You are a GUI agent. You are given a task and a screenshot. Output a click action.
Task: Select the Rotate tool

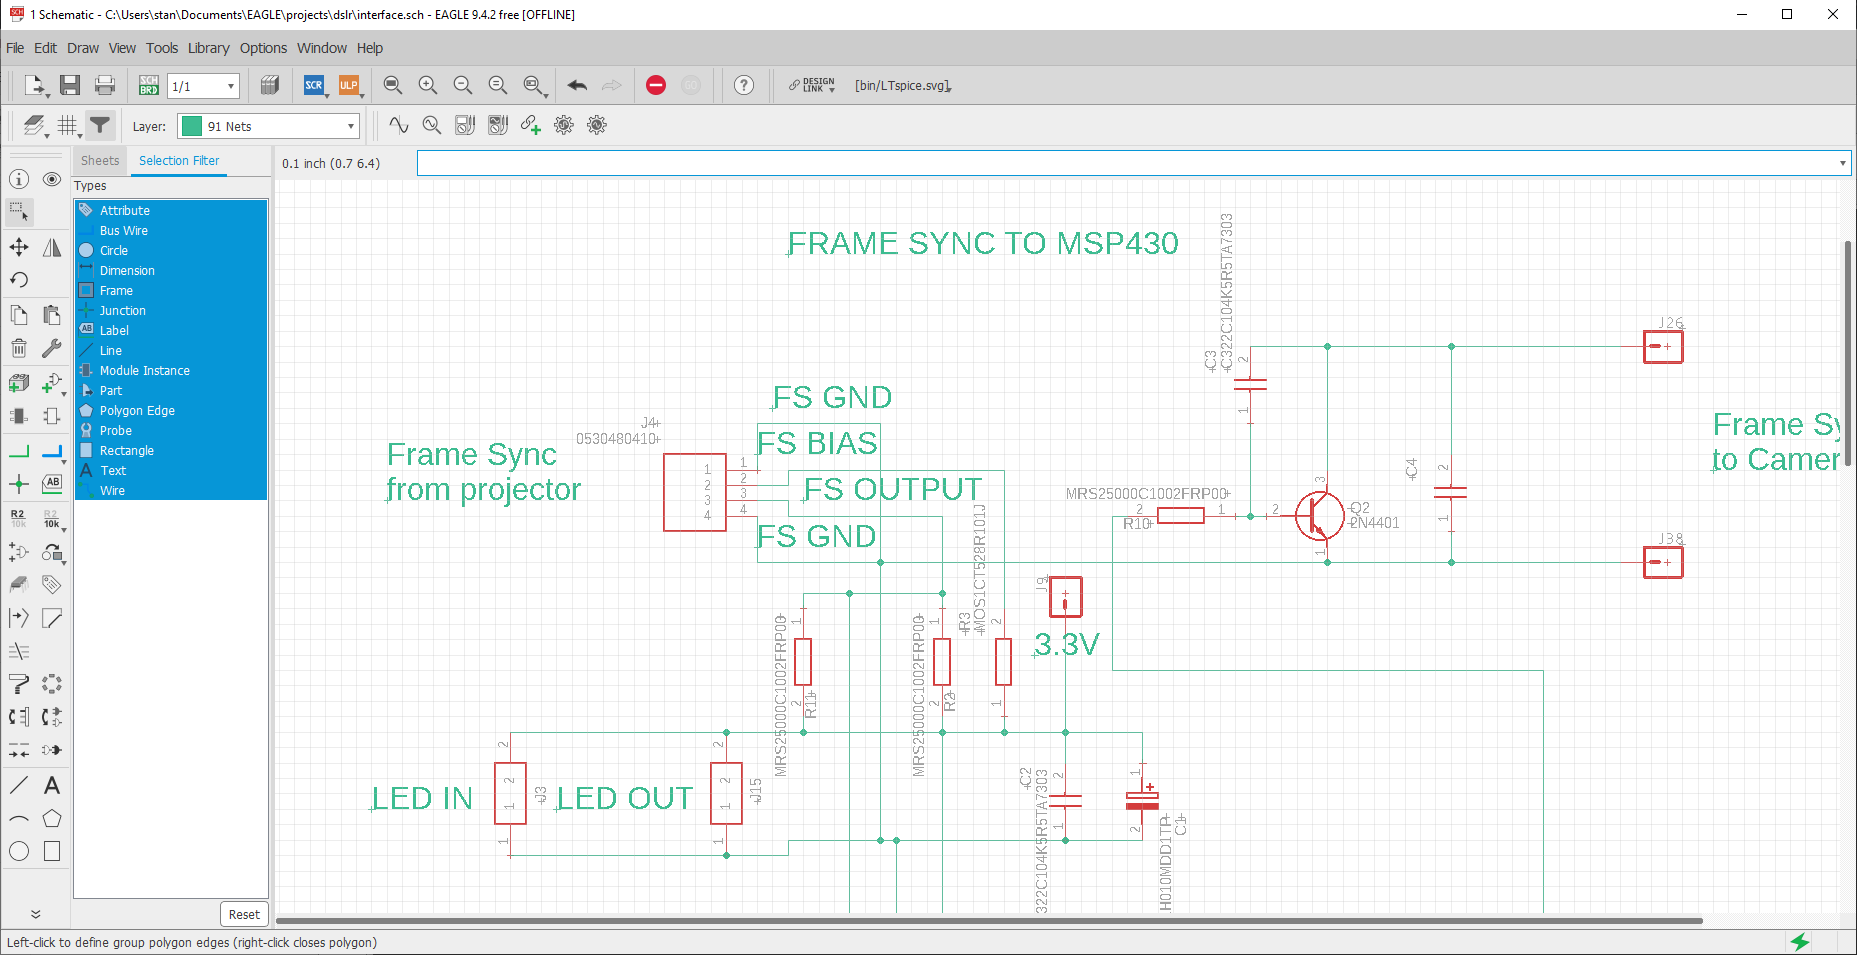(x=19, y=280)
